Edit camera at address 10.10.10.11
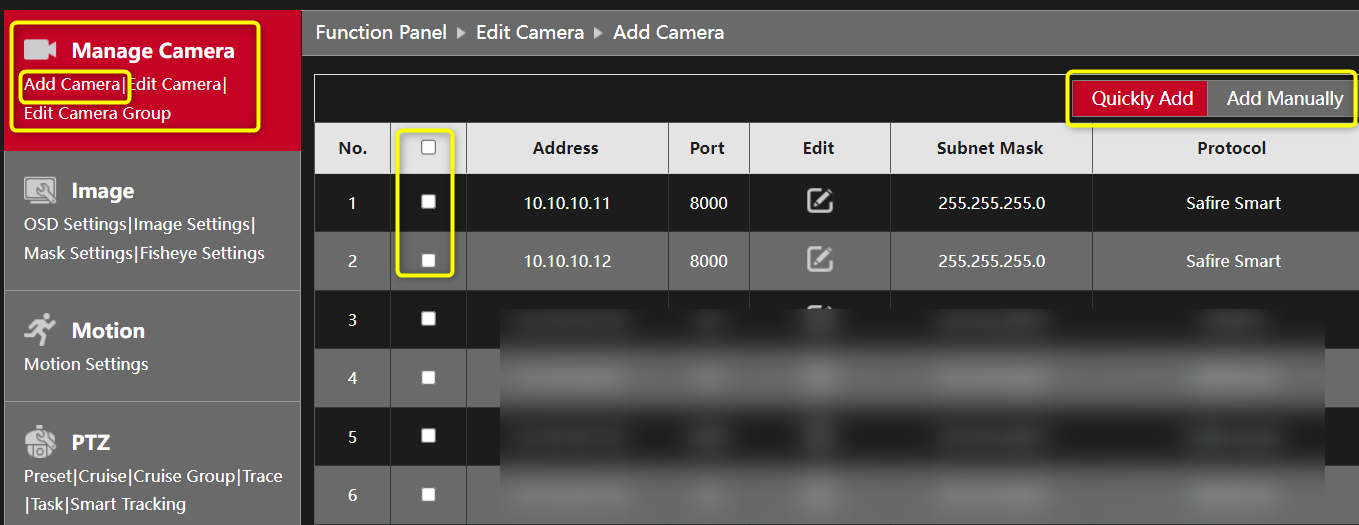 click(819, 202)
